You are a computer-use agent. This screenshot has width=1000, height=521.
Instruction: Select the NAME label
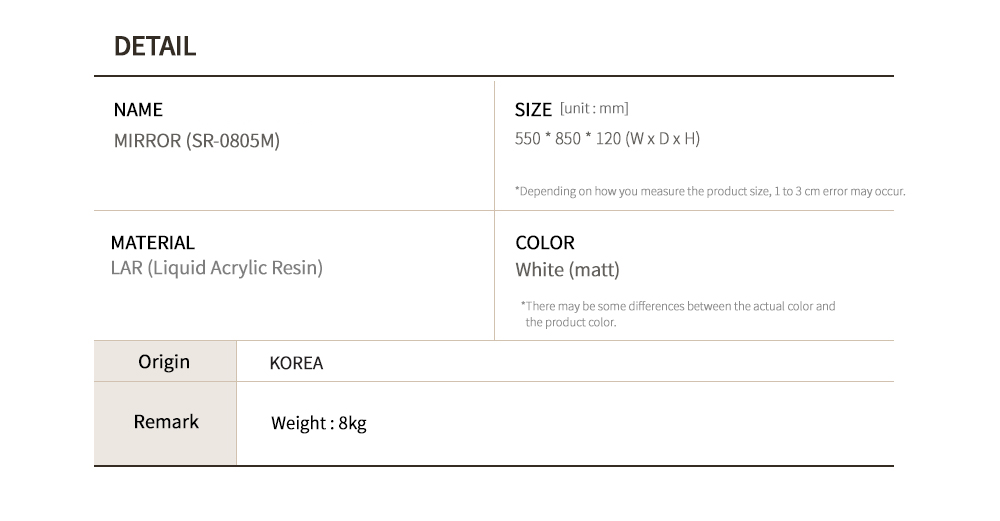pyautogui.click(x=138, y=110)
